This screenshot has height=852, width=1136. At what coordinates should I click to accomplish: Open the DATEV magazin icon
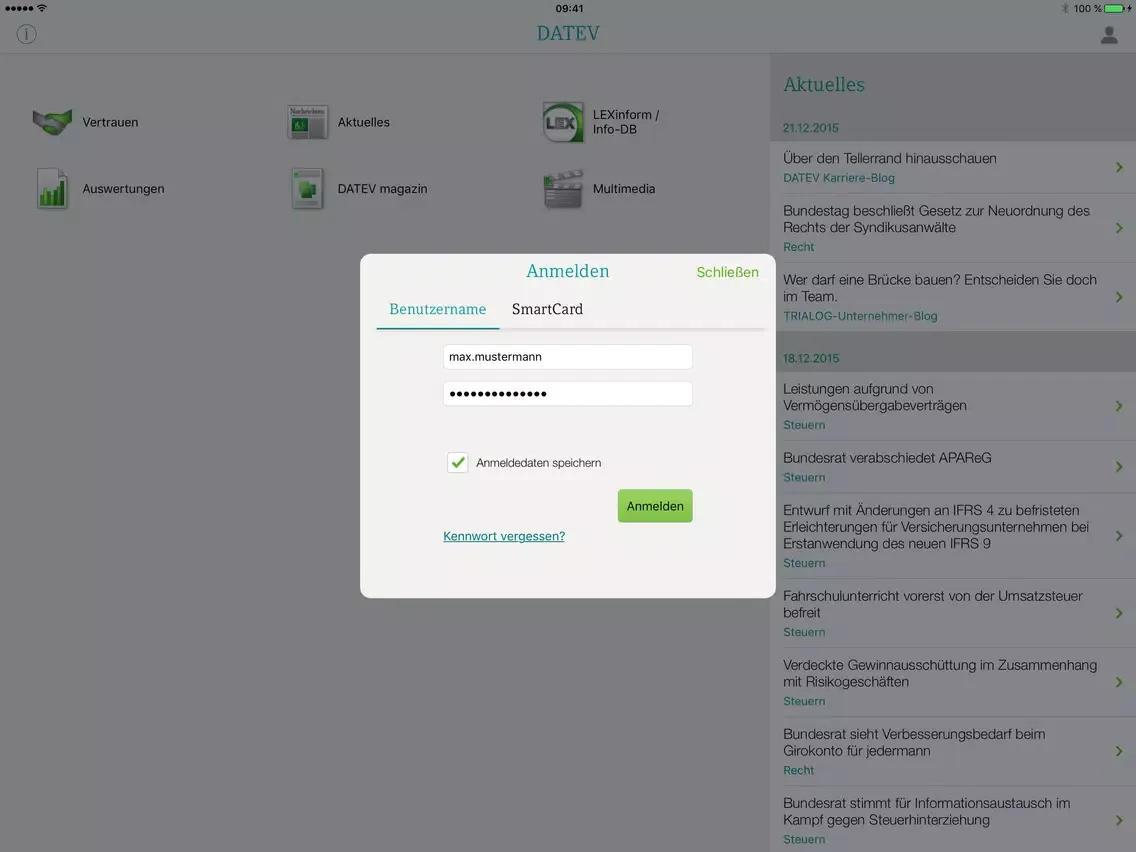pos(307,188)
